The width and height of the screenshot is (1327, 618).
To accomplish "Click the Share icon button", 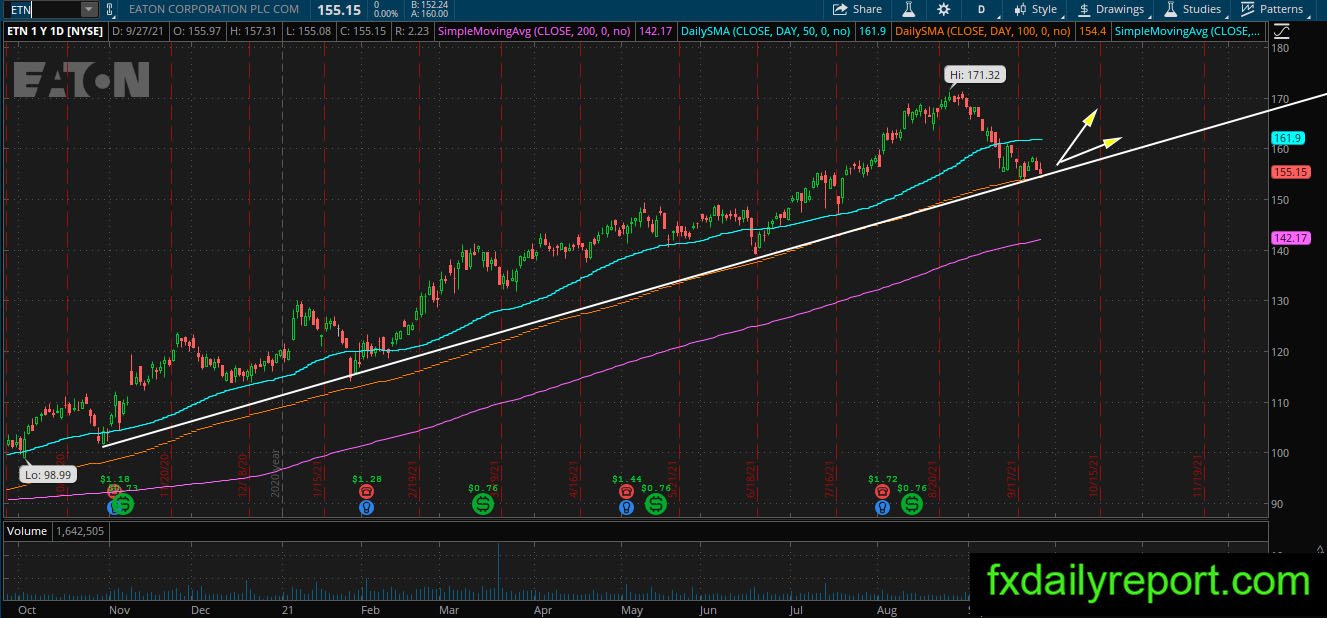I will pyautogui.click(x=857, y=9).
